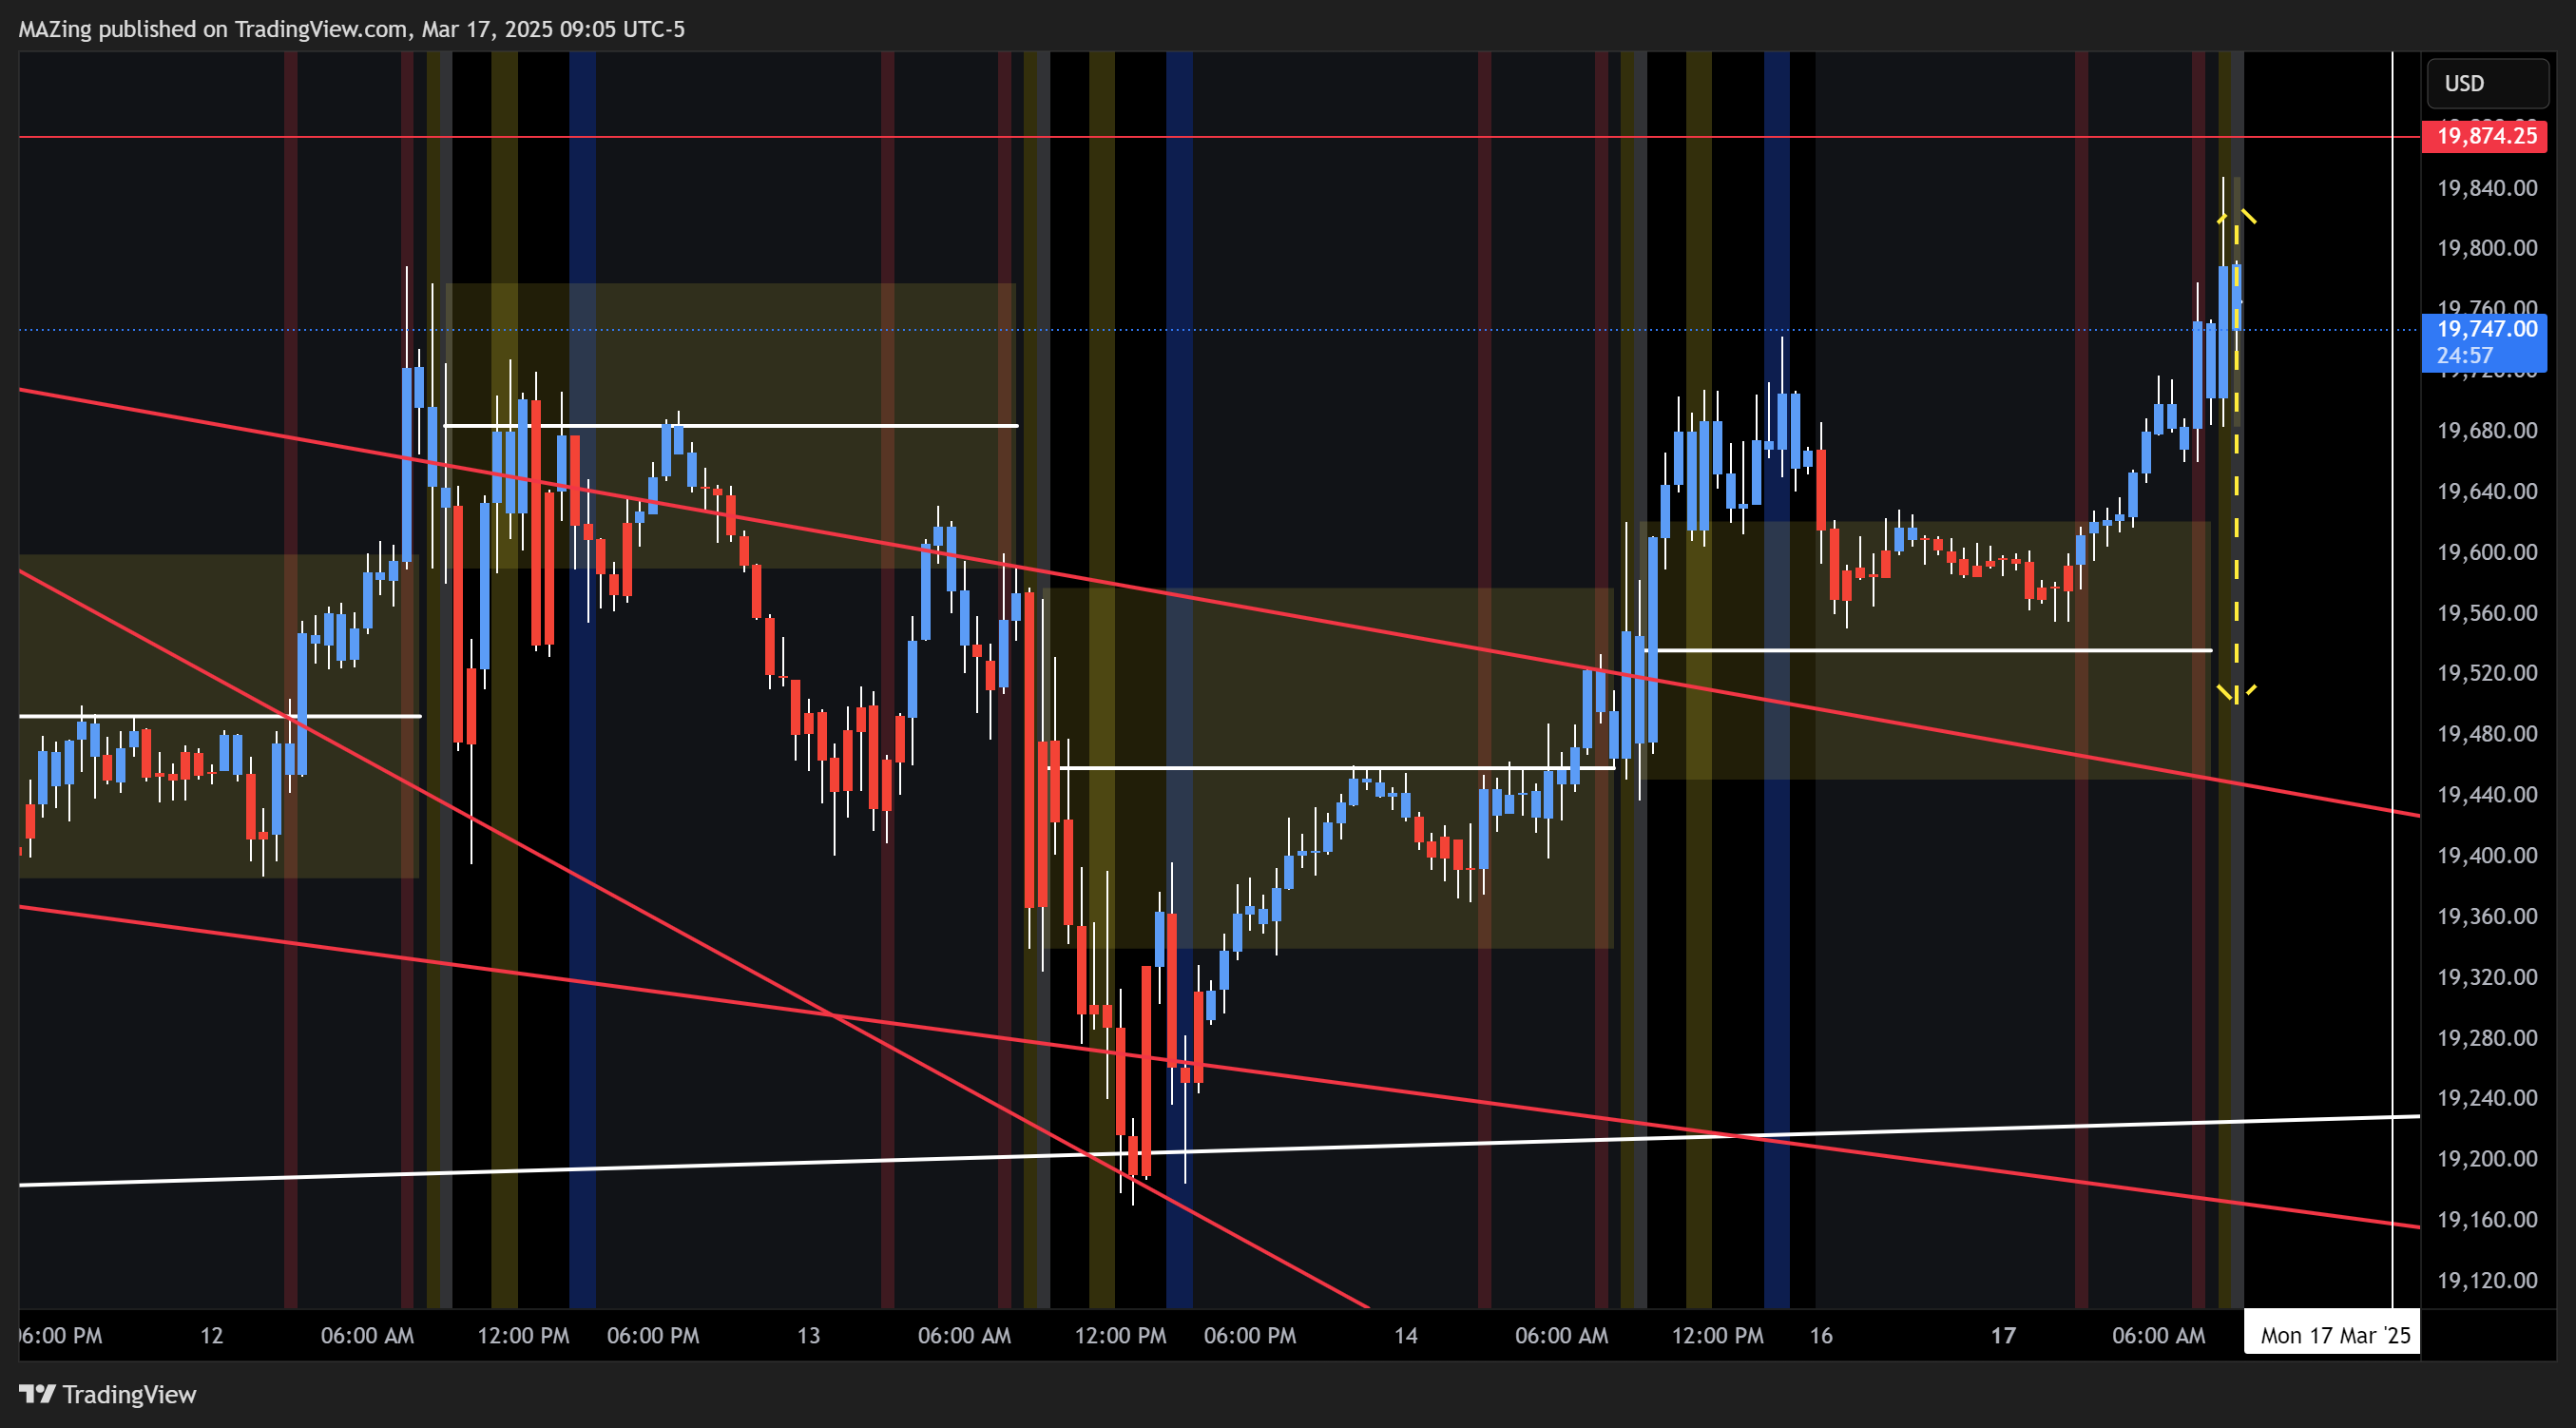Click the day 16 label on time axis
2576x1428 pixels.
click(x=1821, y=1335)
